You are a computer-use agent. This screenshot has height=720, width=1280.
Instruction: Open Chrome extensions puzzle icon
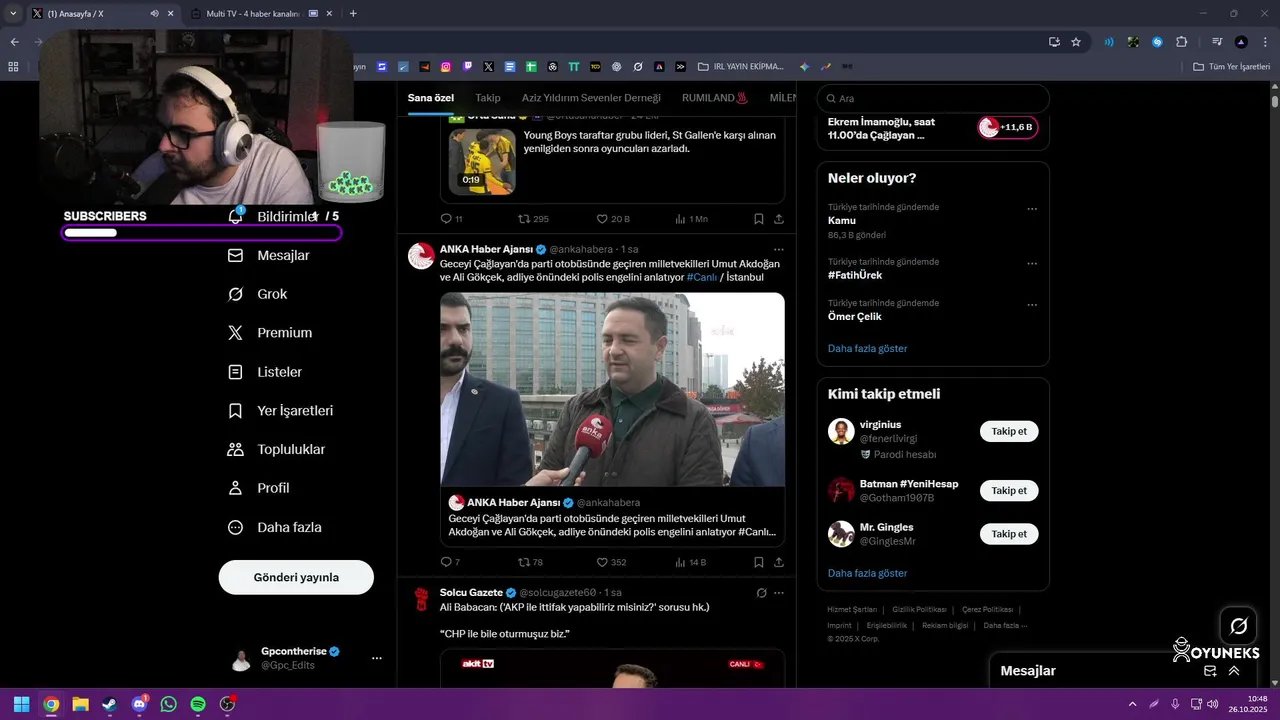1182,42
